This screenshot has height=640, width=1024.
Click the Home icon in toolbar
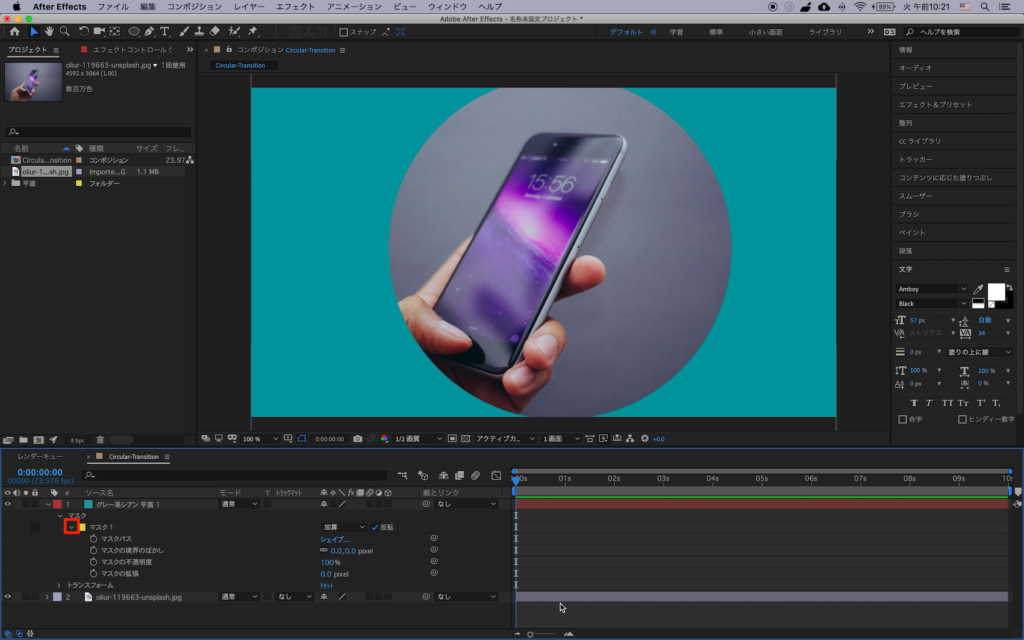pos(14,32)
